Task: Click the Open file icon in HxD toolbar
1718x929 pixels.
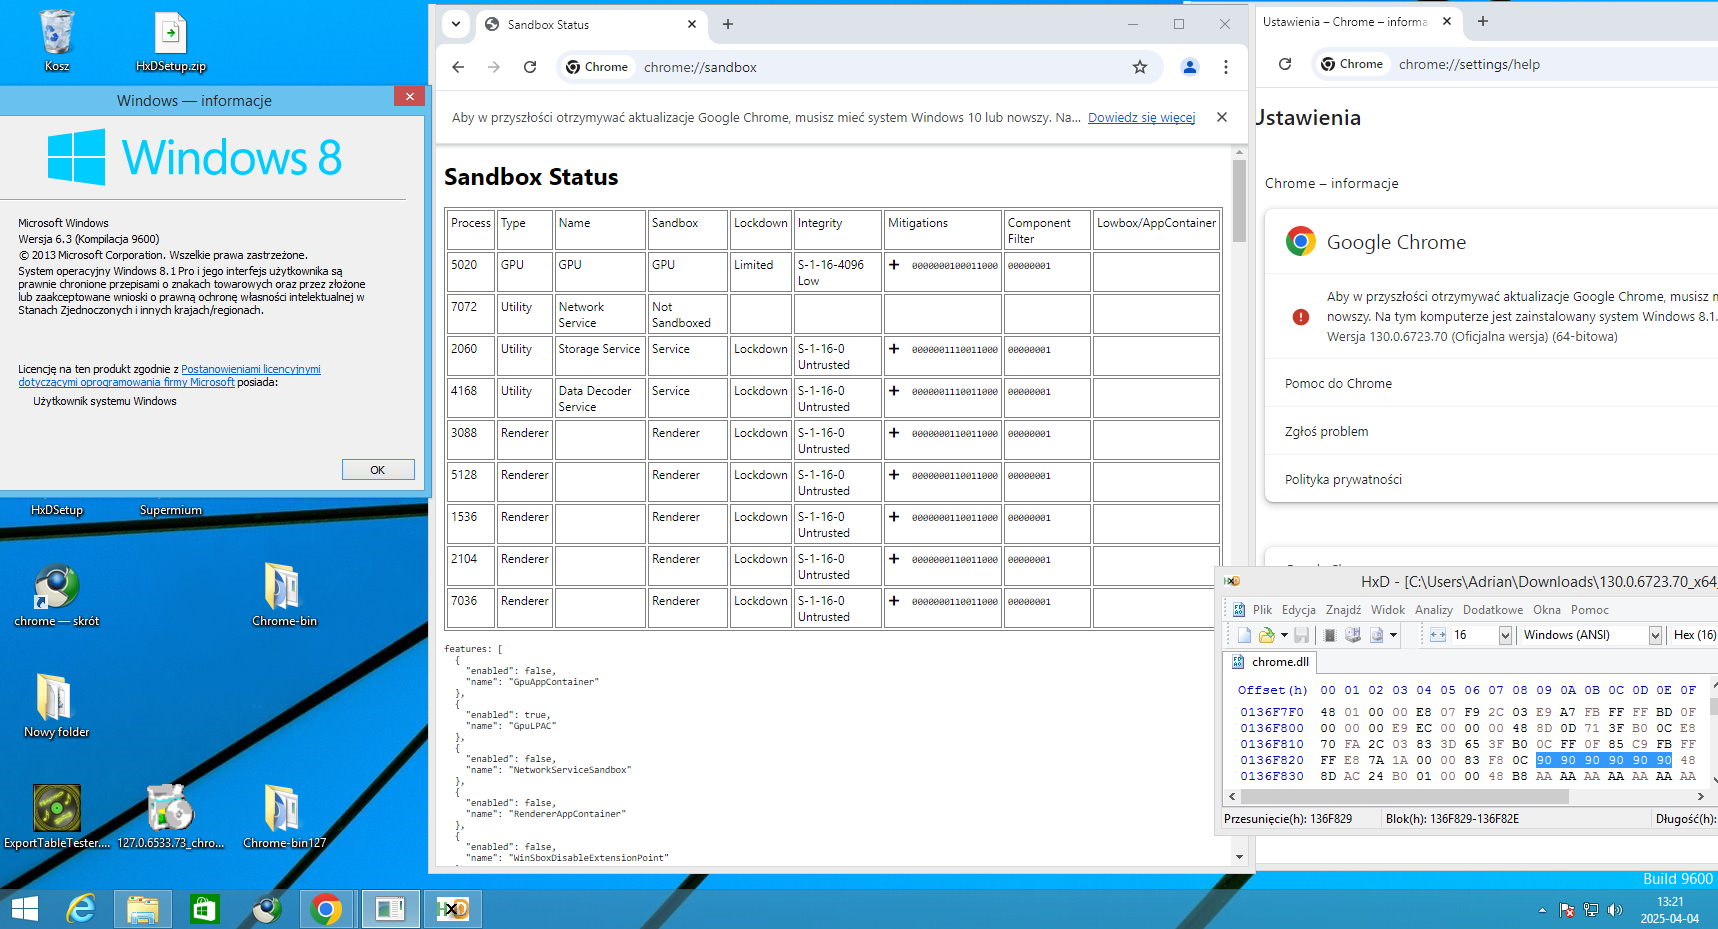Action: click(1267, 635)
